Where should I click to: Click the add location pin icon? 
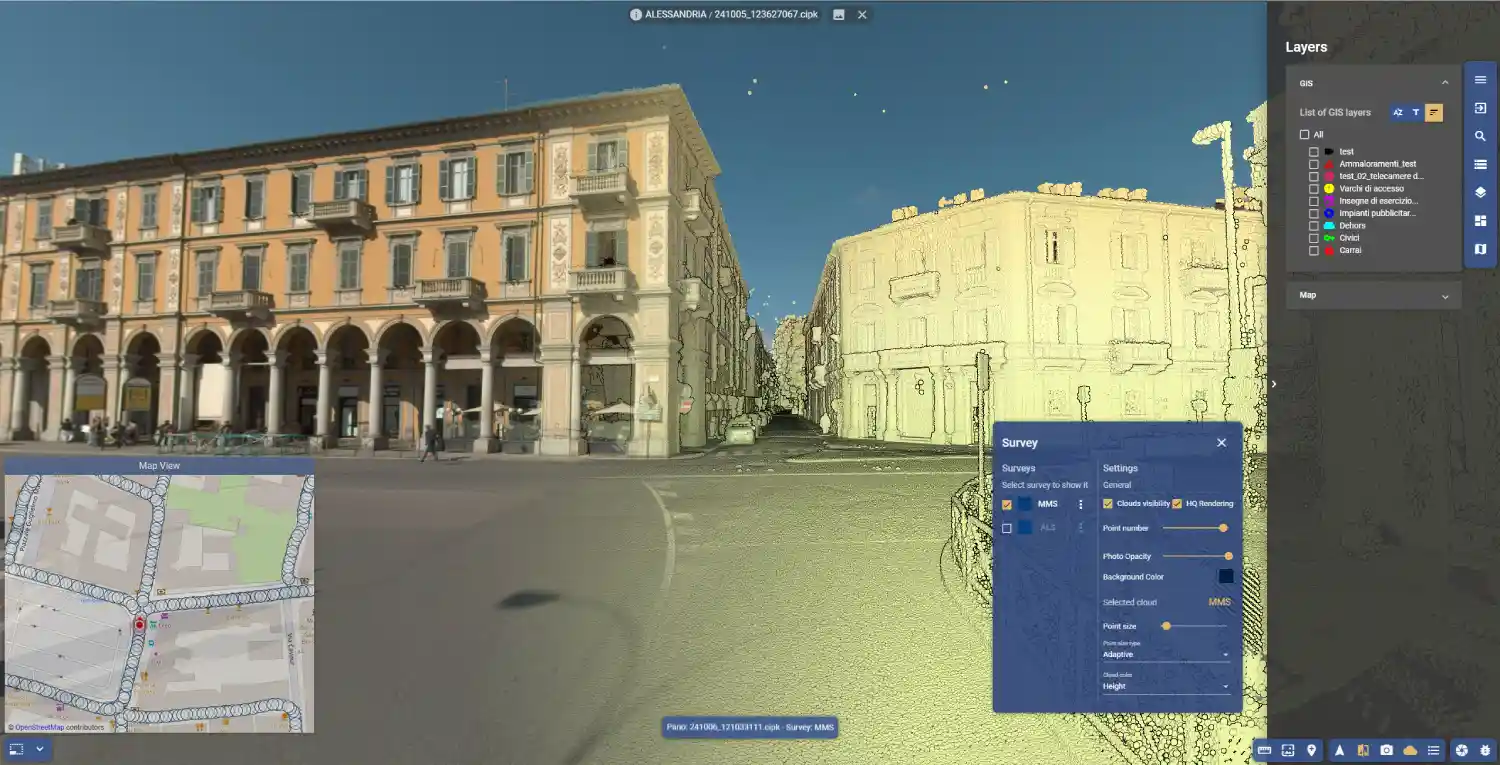point(1312,750)
